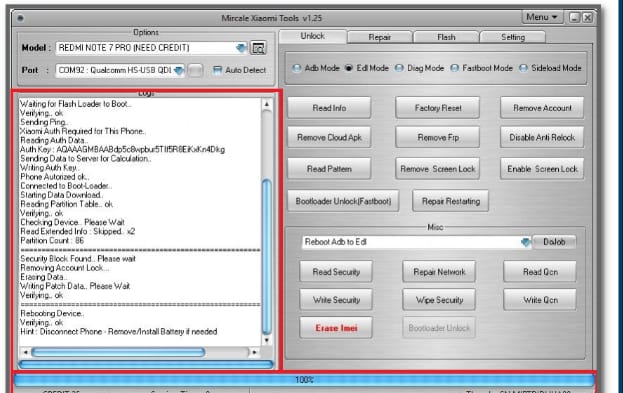This screenshot has height=393, width=623.
Task: Click the 'Hint : Disconnect Phone' log line
Action: pyautogui.click(x=119, y=331)
